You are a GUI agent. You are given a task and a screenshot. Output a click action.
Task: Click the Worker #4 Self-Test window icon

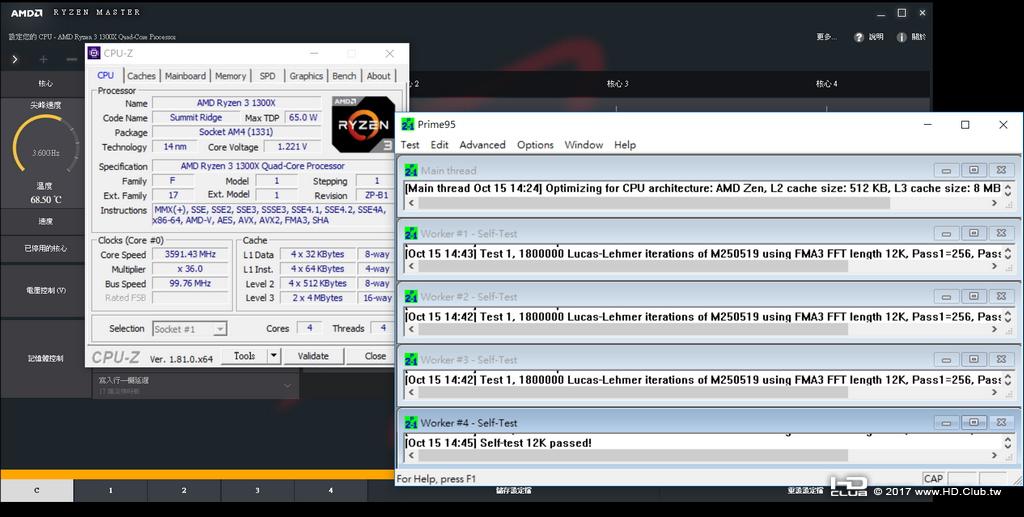(x=411, y=423)
